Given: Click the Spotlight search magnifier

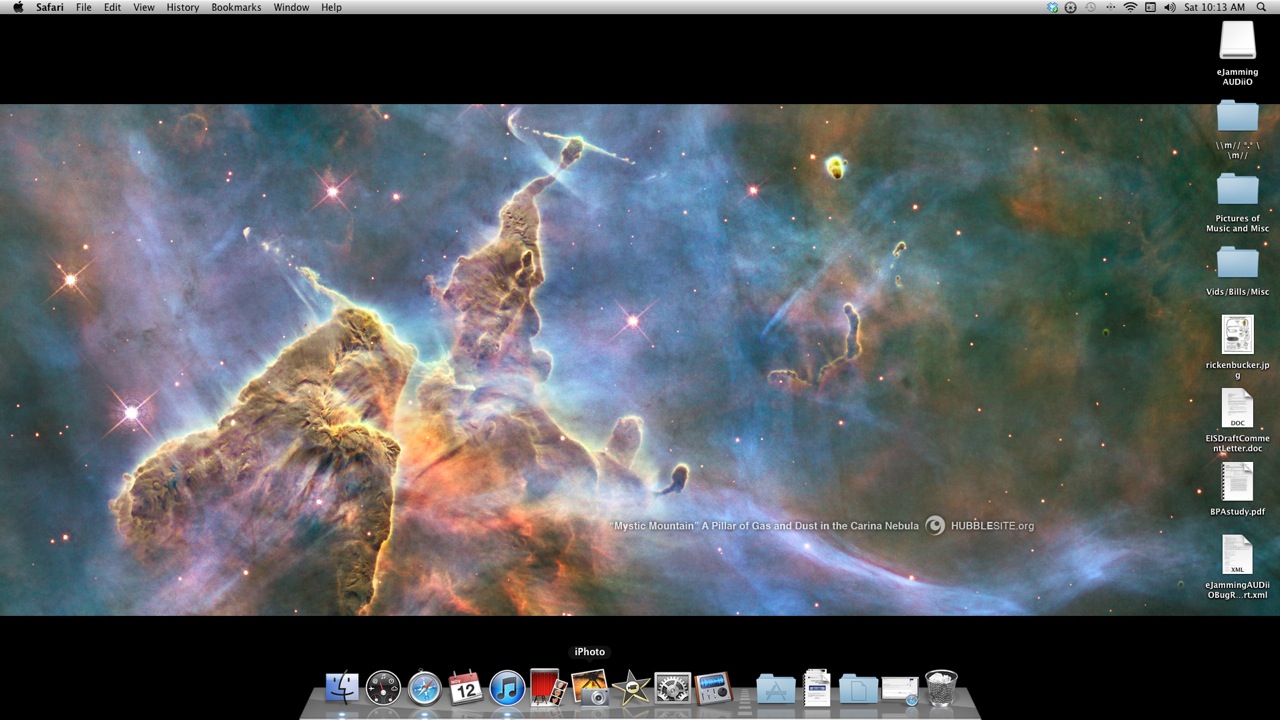Looking at the screenshot, I should [1261, 7].
